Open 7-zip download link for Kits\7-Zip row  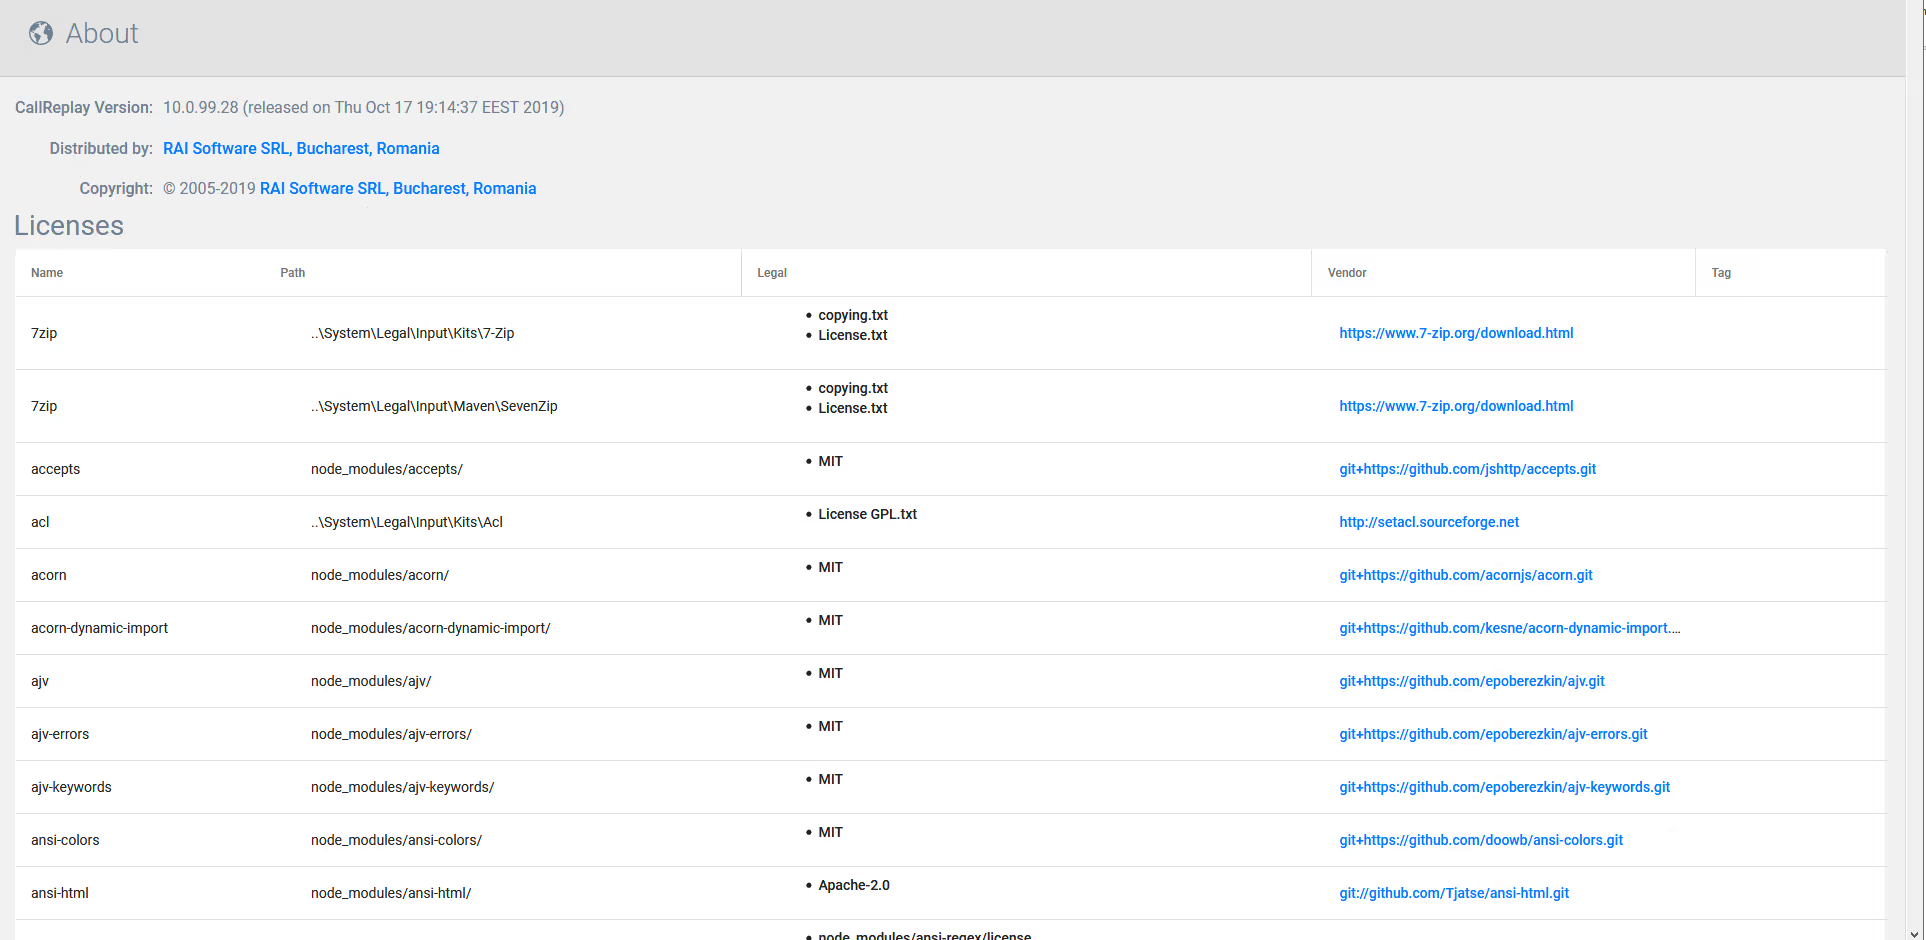1456,333
